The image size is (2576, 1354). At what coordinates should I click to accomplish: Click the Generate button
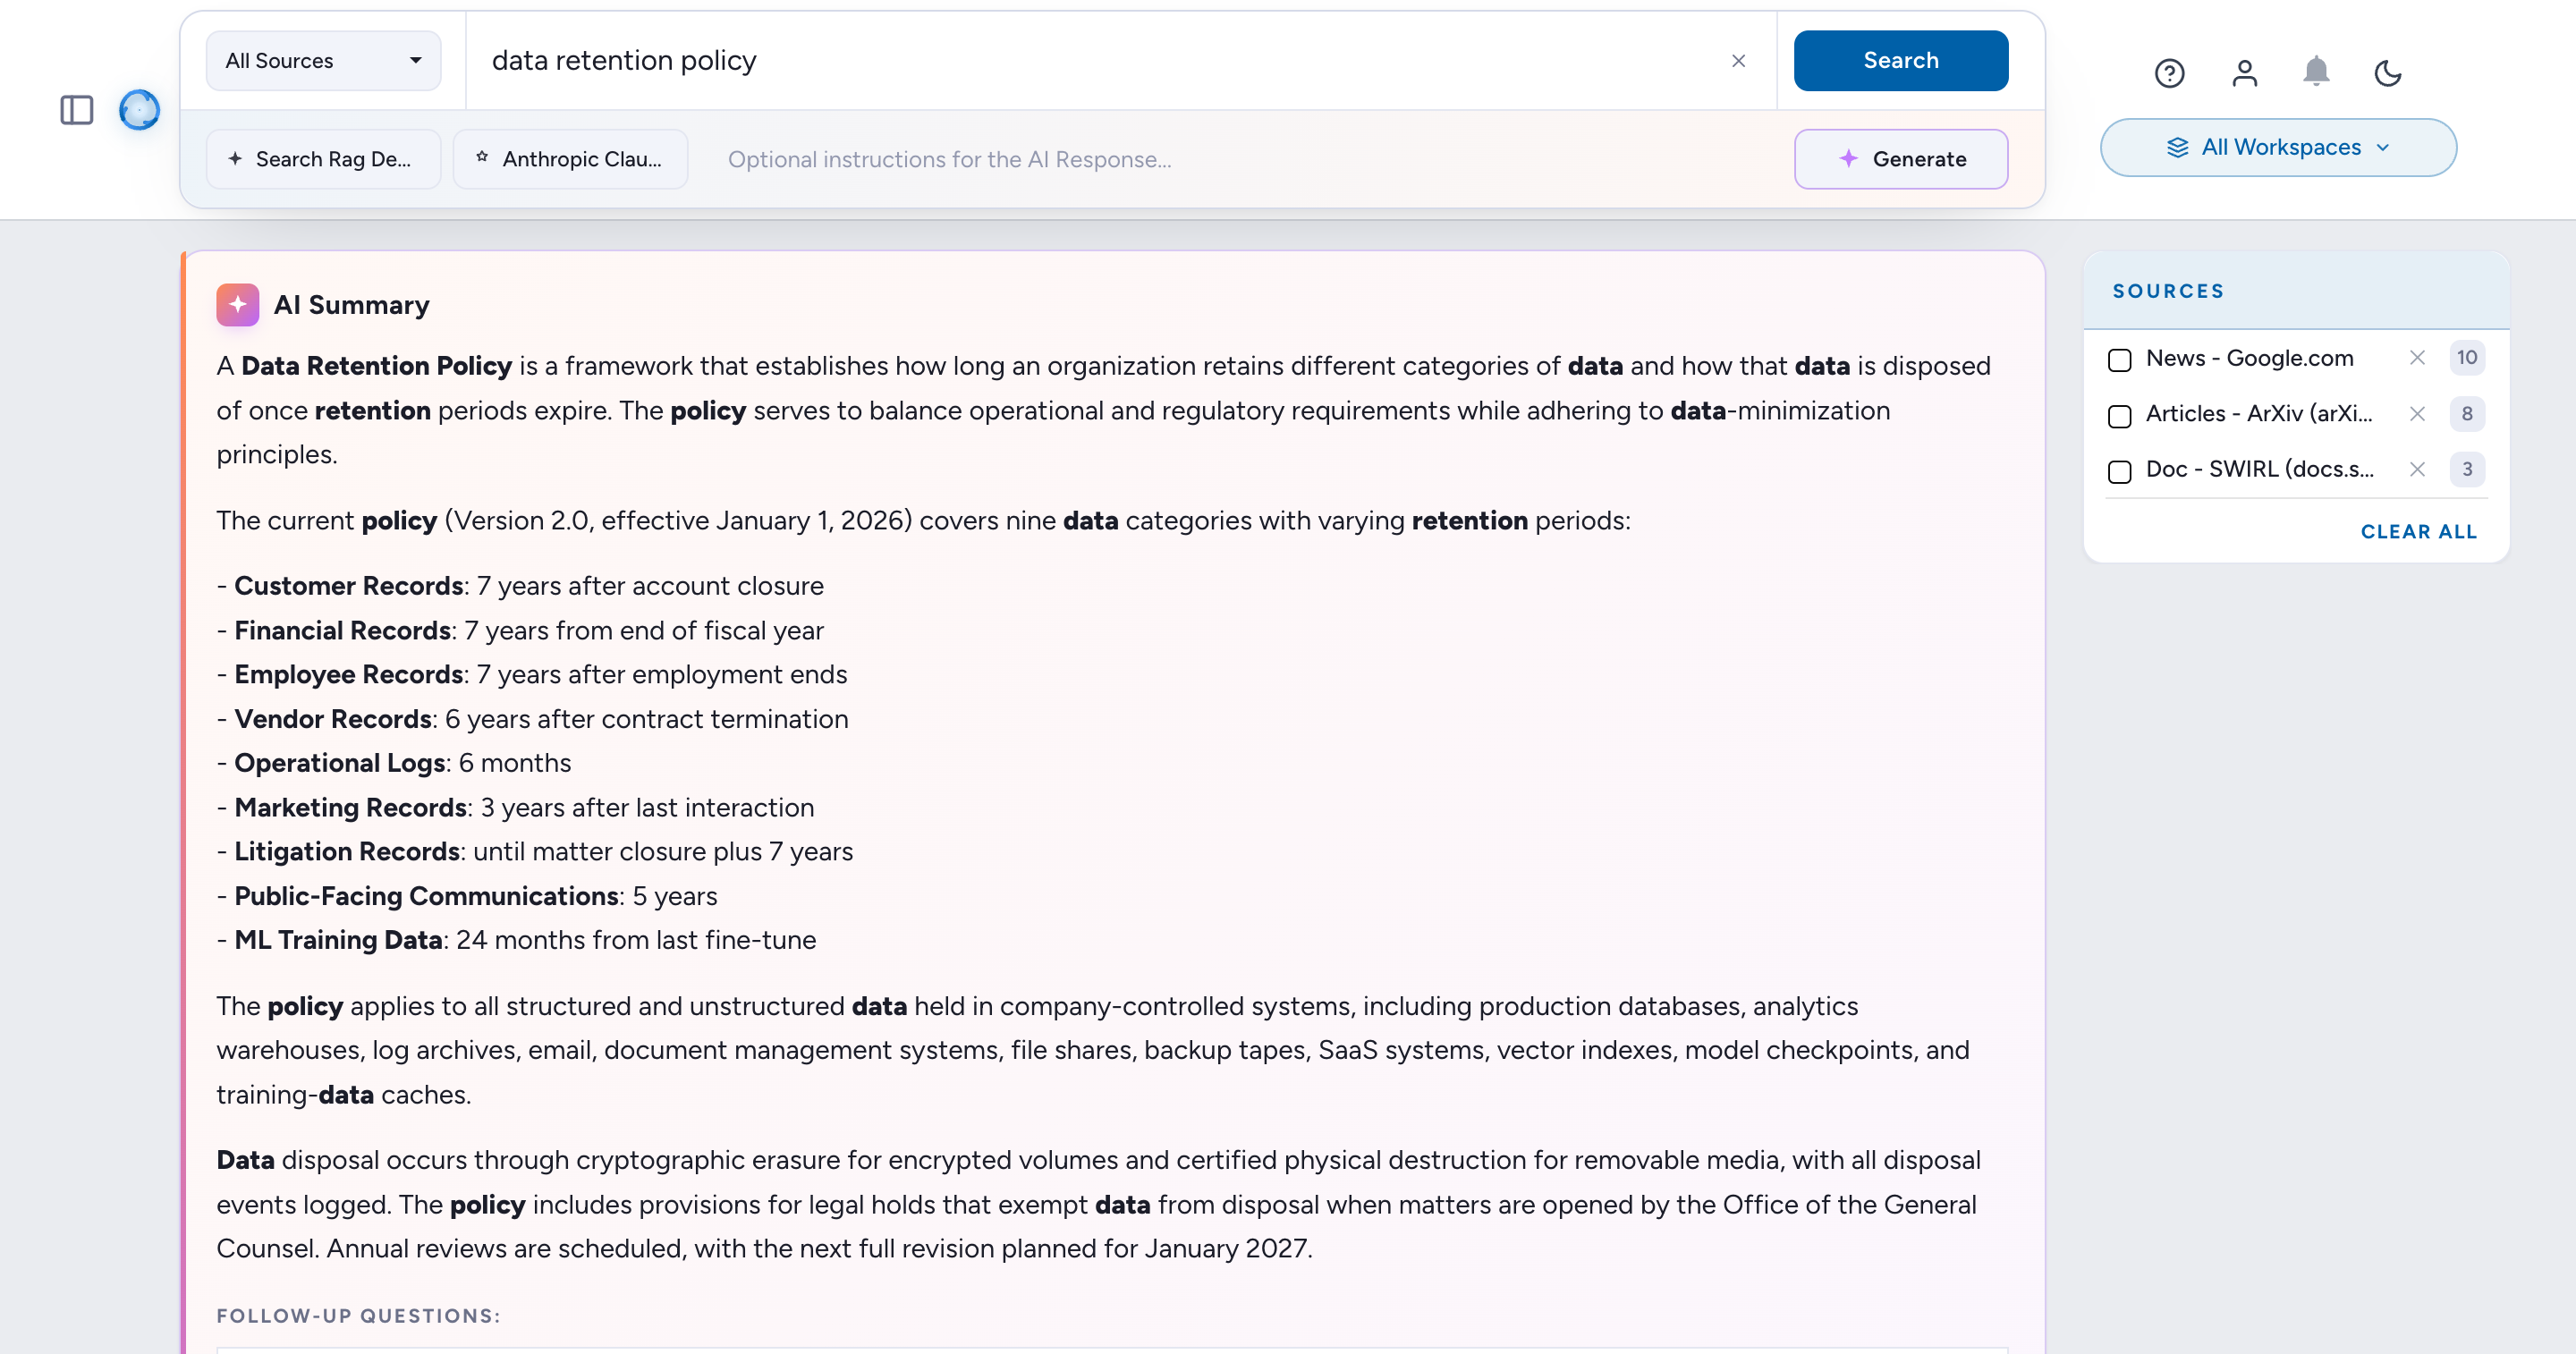point(1900,159)
